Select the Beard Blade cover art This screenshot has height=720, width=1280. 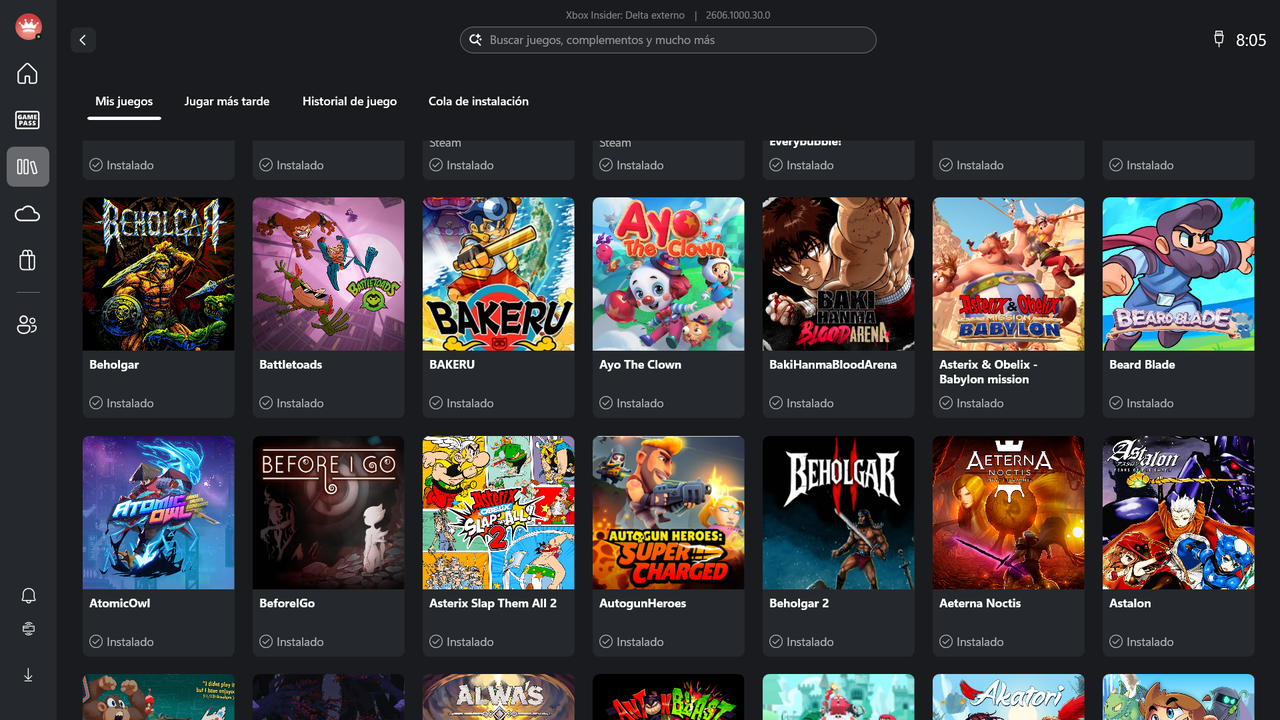pos(1179,274)
